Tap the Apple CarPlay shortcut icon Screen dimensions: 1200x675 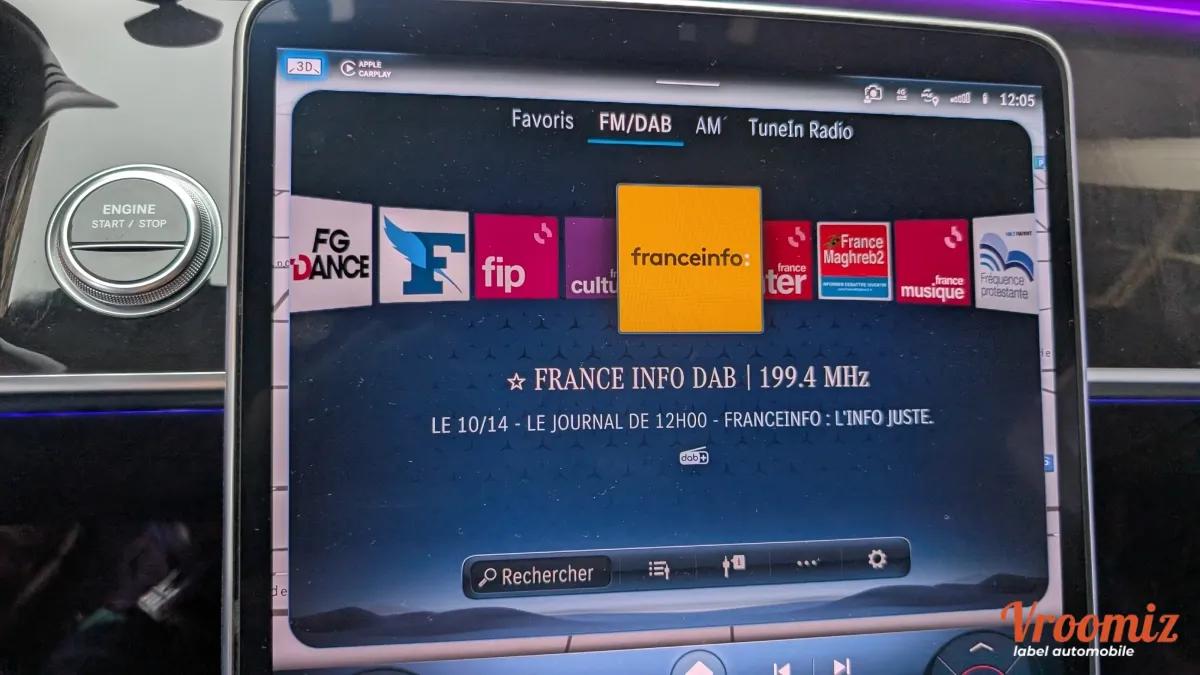[x=364, y=68]
